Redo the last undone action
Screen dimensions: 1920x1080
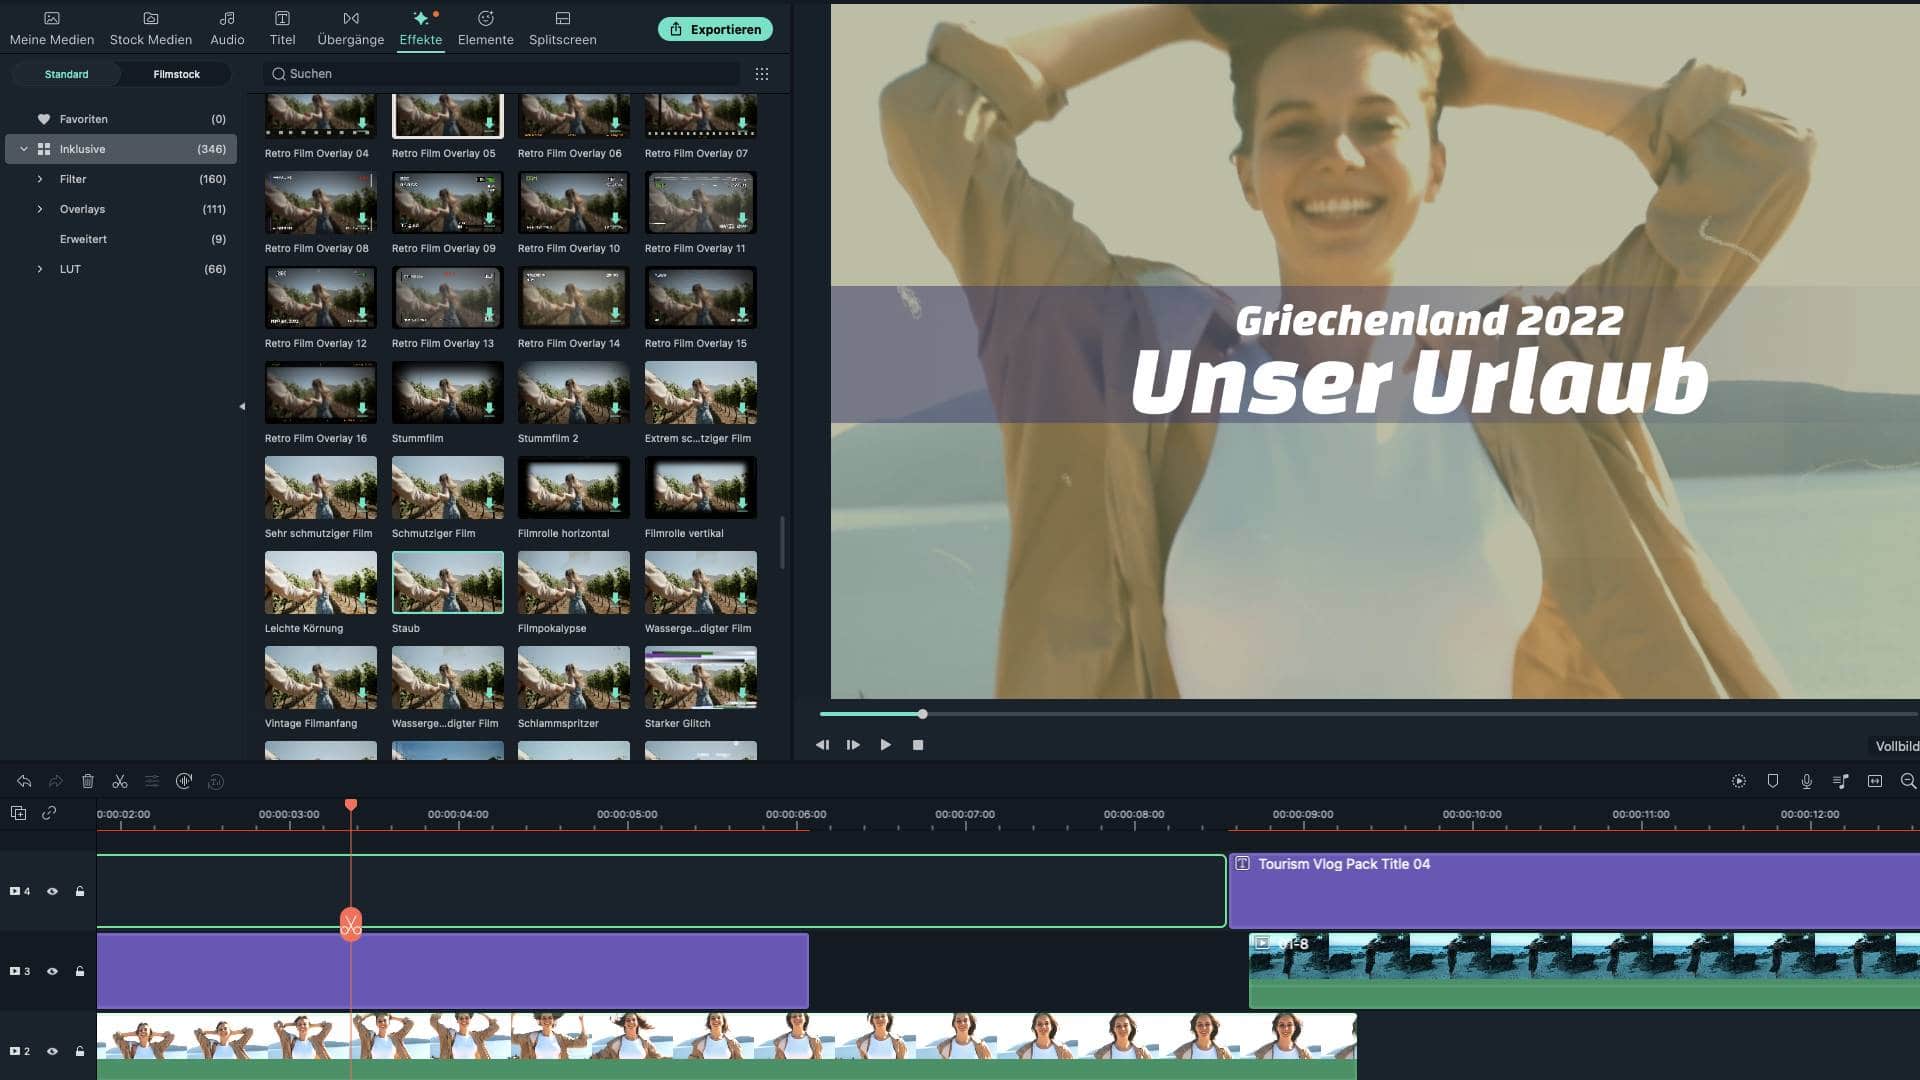click(x=56, y=781)
